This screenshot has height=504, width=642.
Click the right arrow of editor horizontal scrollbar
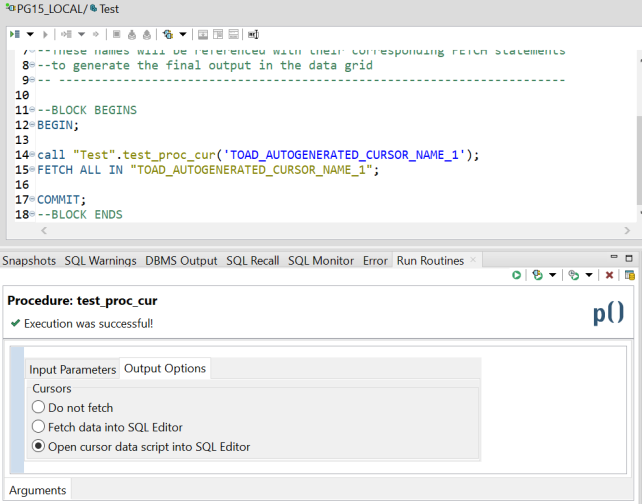(627, 231)
